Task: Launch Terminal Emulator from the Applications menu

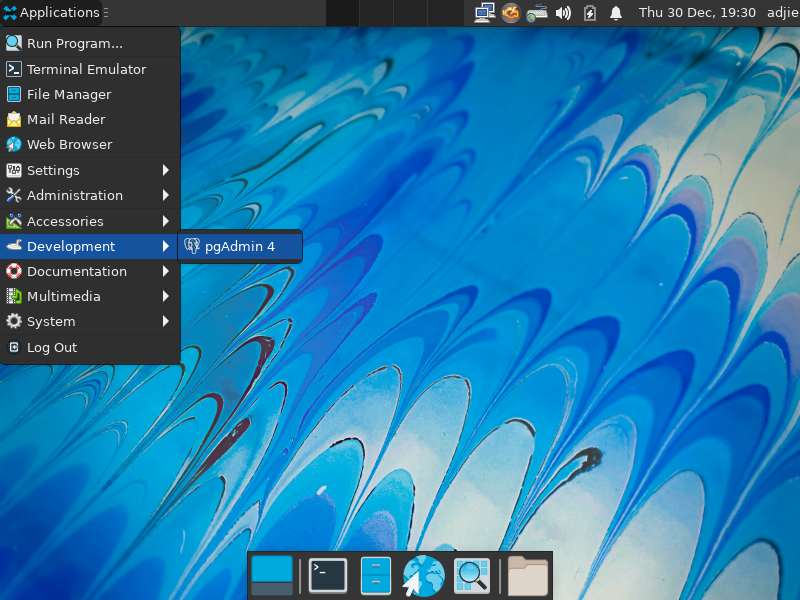Action: [90, 69]
